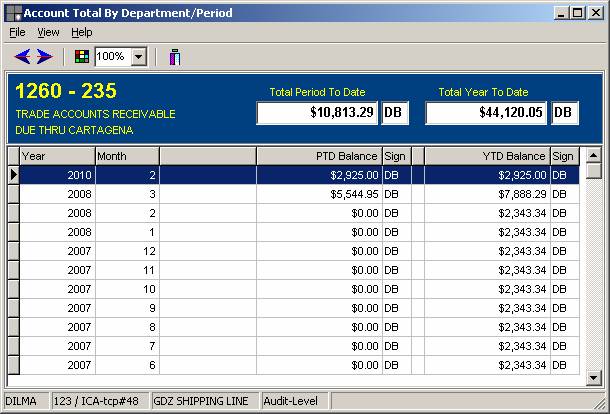610x414 pixels.
Task: Open the File menu
Action: click(x=17, y=32)
